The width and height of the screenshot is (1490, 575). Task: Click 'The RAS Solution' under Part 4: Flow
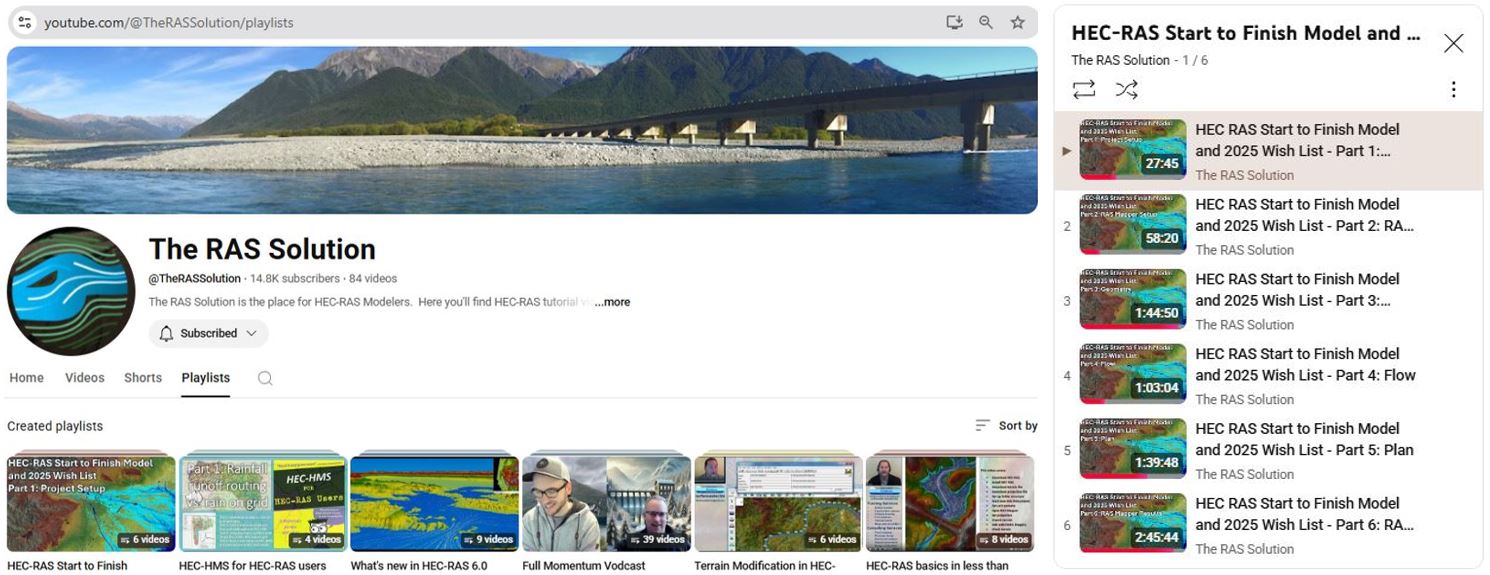(1244, 399)
